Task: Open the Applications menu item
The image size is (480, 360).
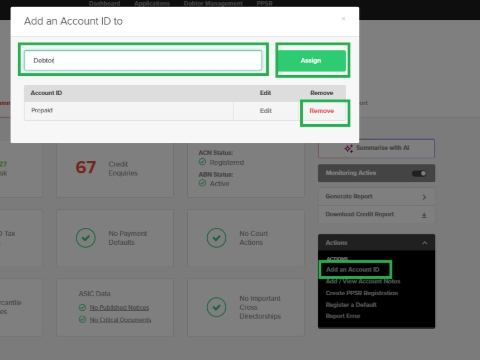Action: [152, 3]
